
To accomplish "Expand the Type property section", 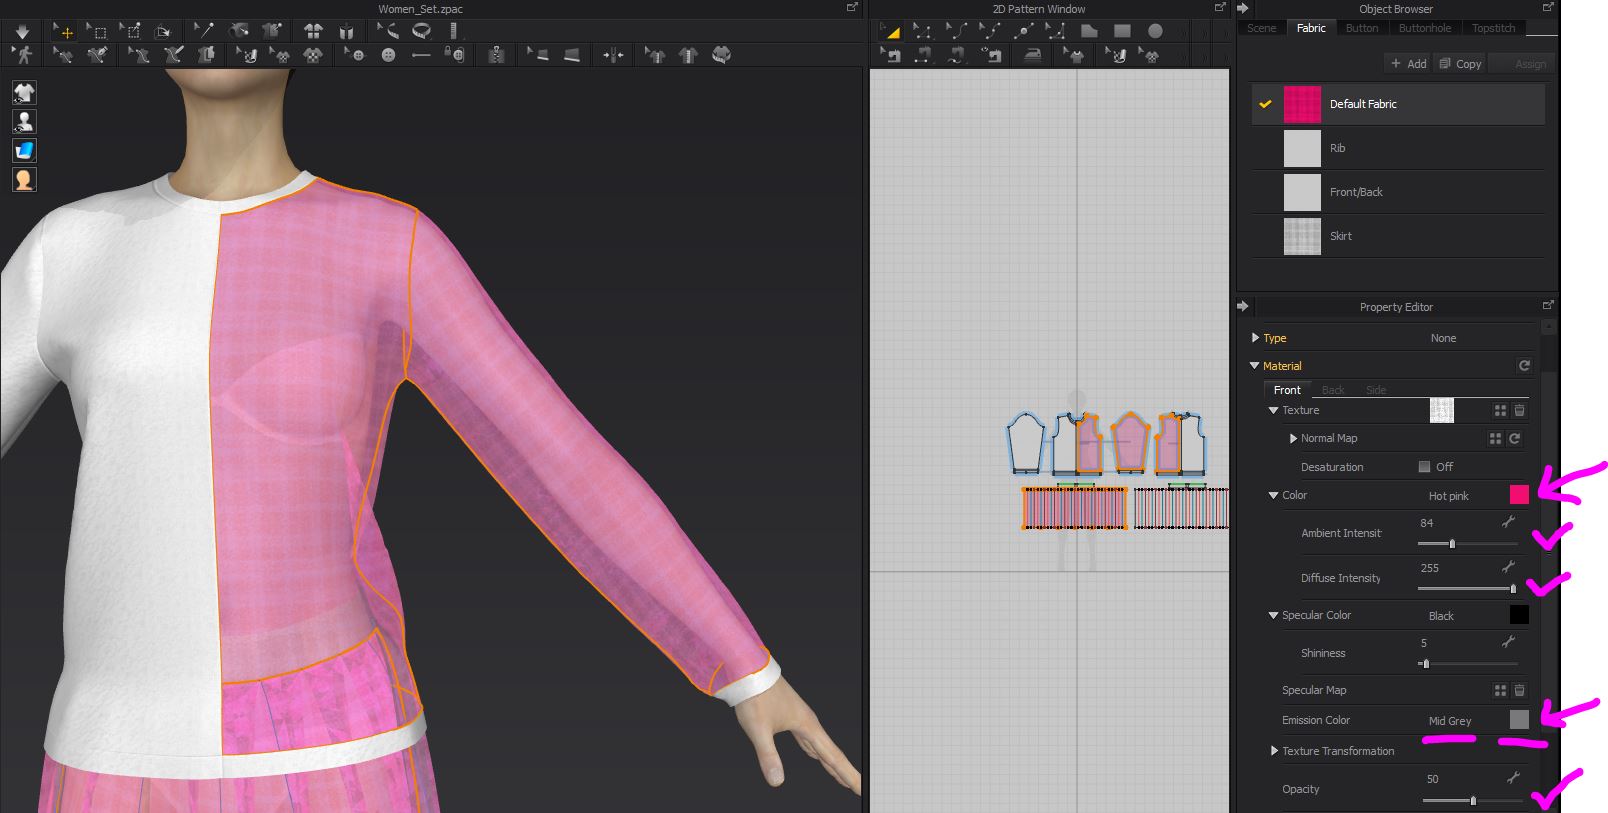I will point(1255,338).
